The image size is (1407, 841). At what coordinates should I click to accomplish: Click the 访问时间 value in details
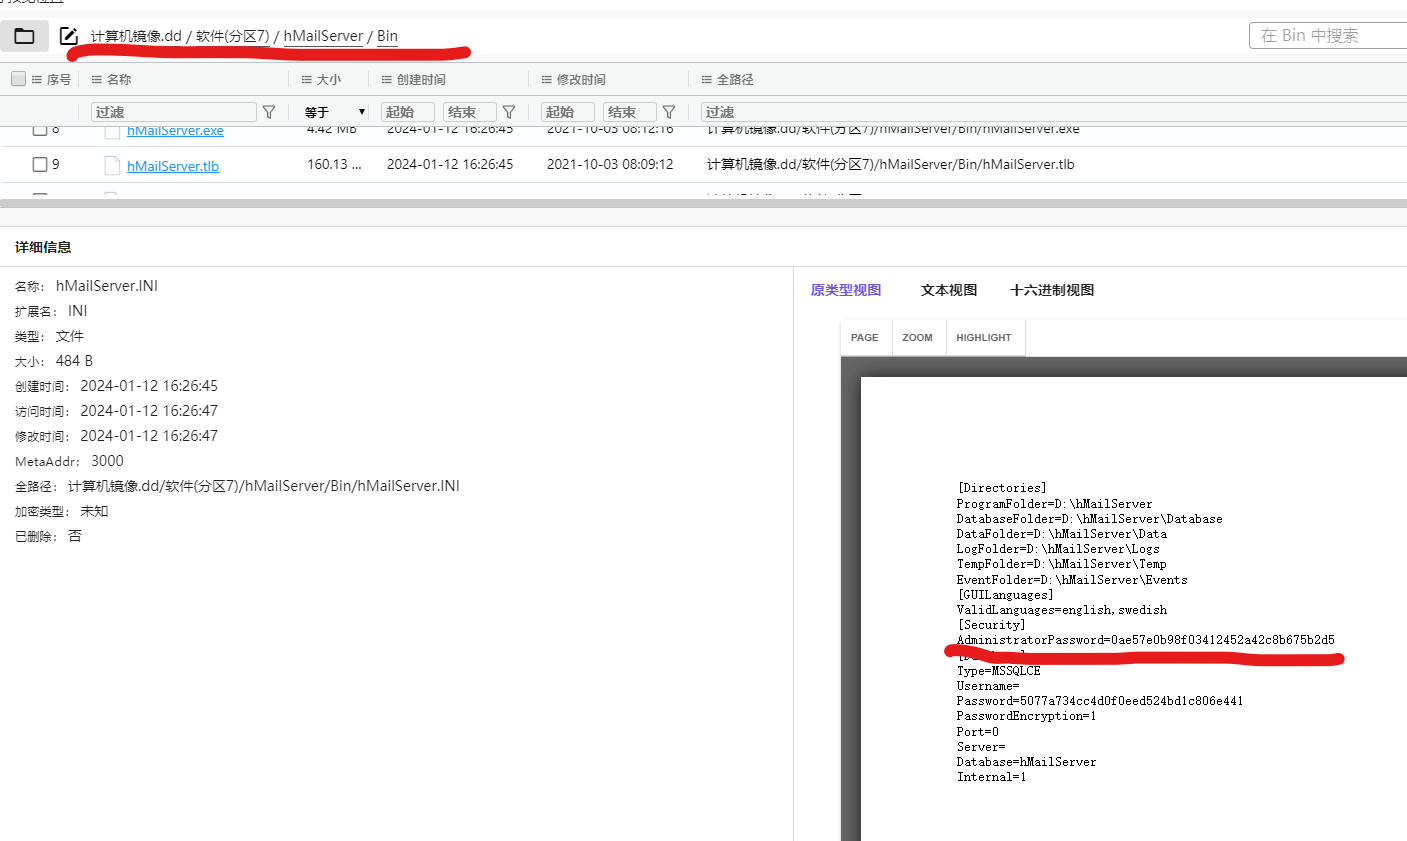coord(149,411)
